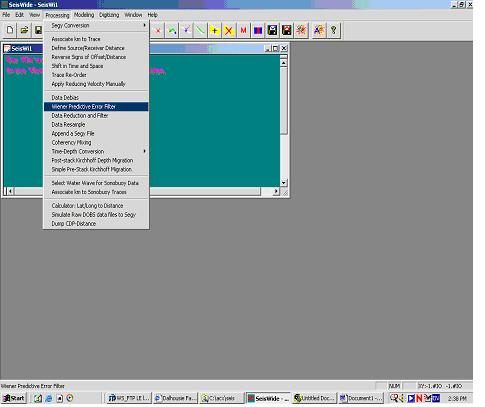Select Apply Reducing Velocity Manually

pos(96,84)
